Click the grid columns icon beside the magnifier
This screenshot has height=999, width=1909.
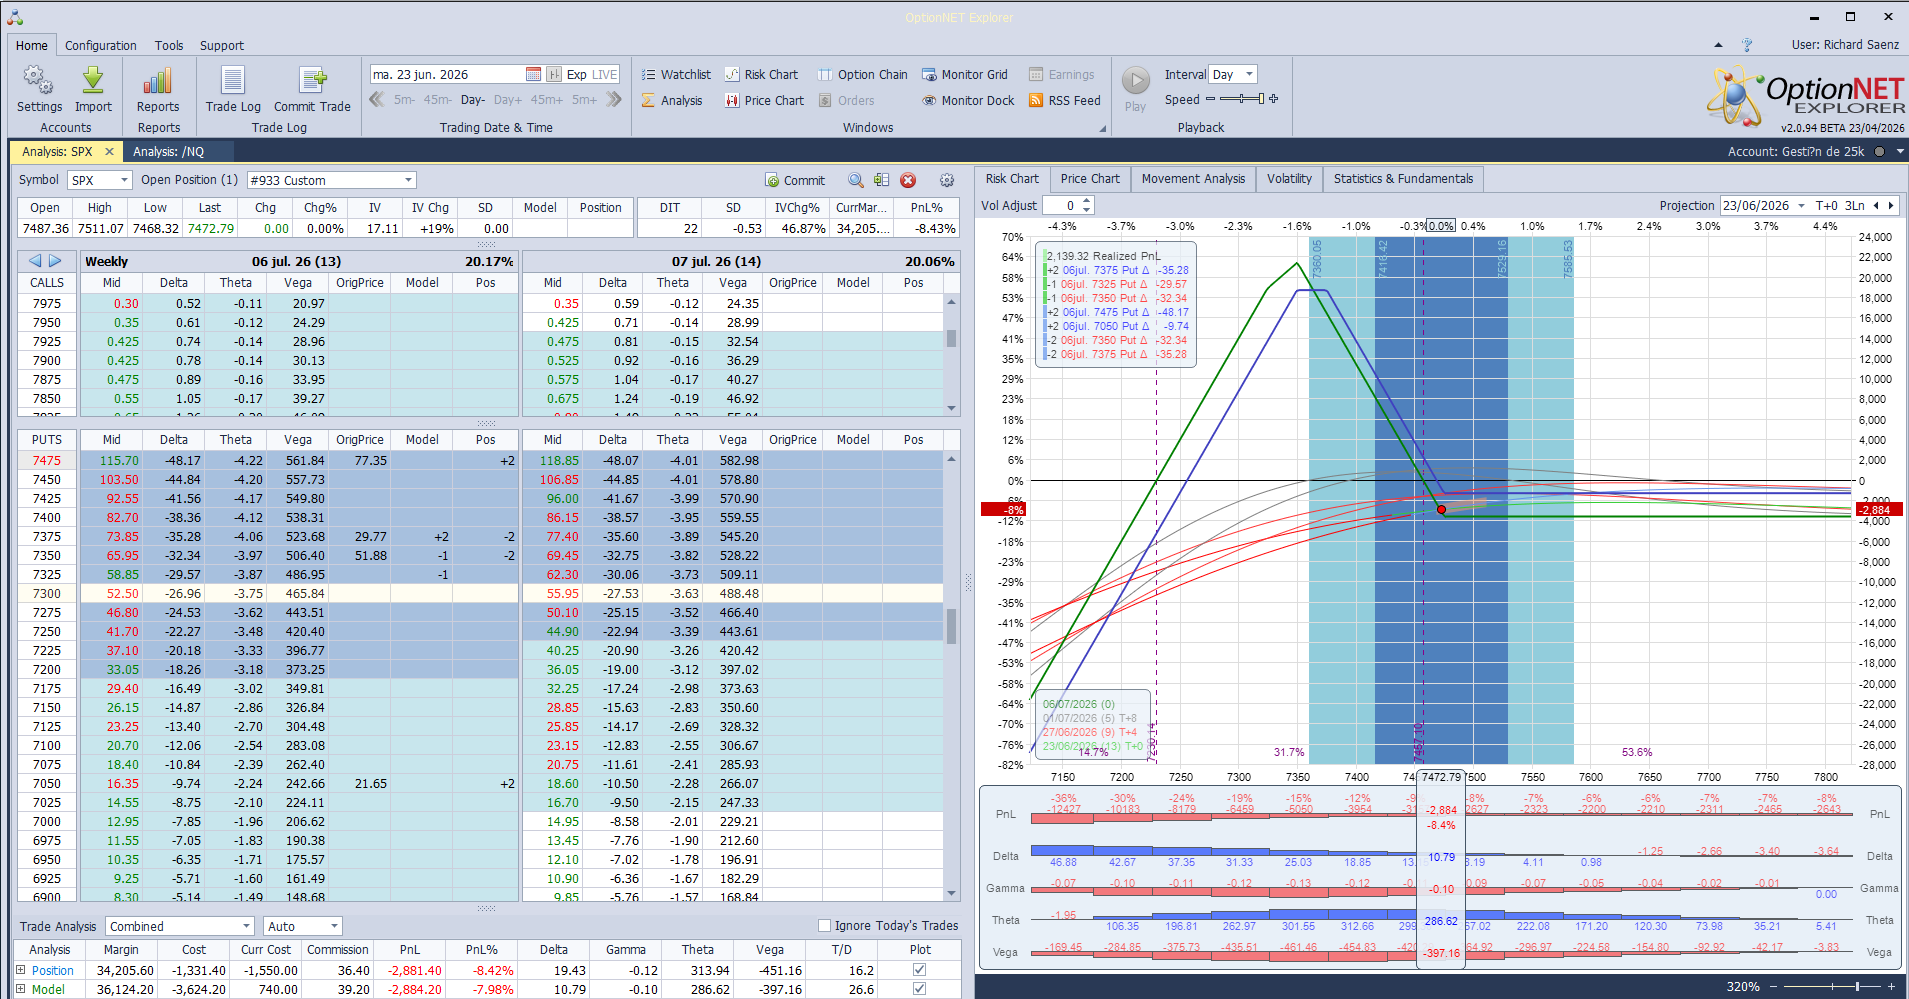(x=881, y=180)
